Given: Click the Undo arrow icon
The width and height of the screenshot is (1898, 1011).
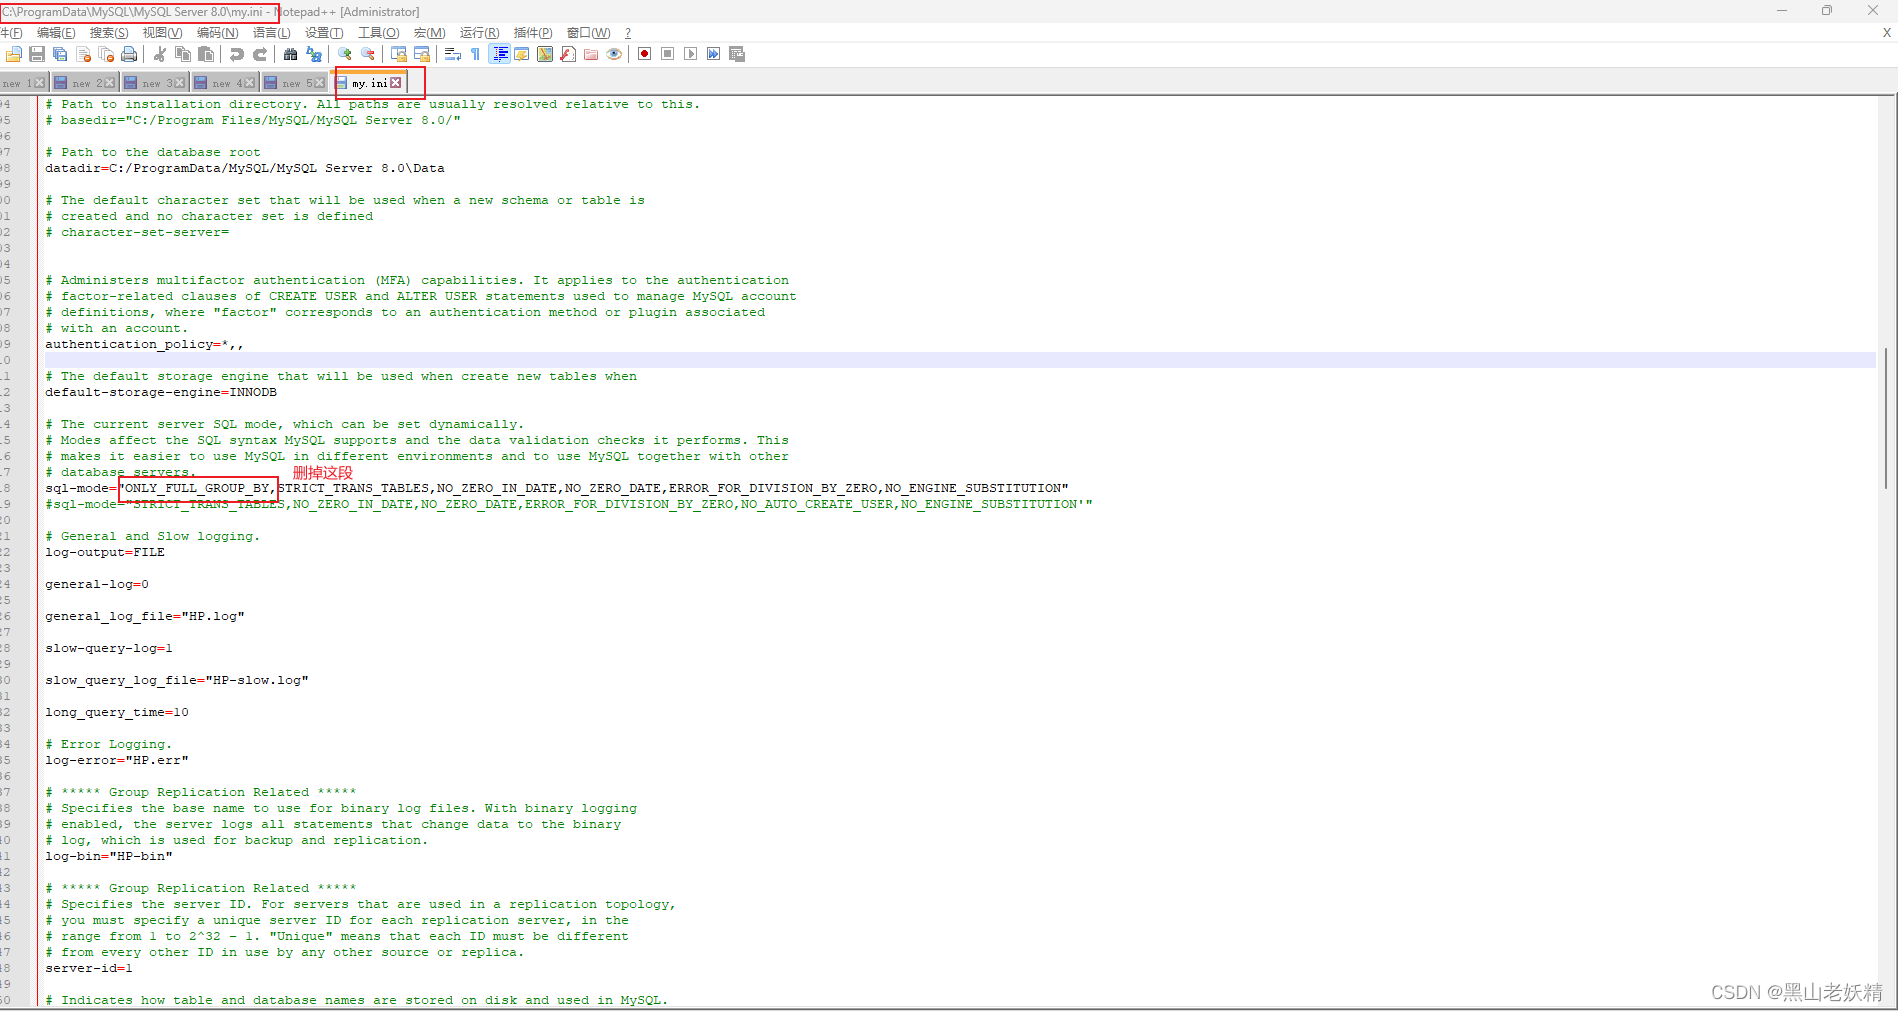Looking at the screenshot, I should click(237, 54).
